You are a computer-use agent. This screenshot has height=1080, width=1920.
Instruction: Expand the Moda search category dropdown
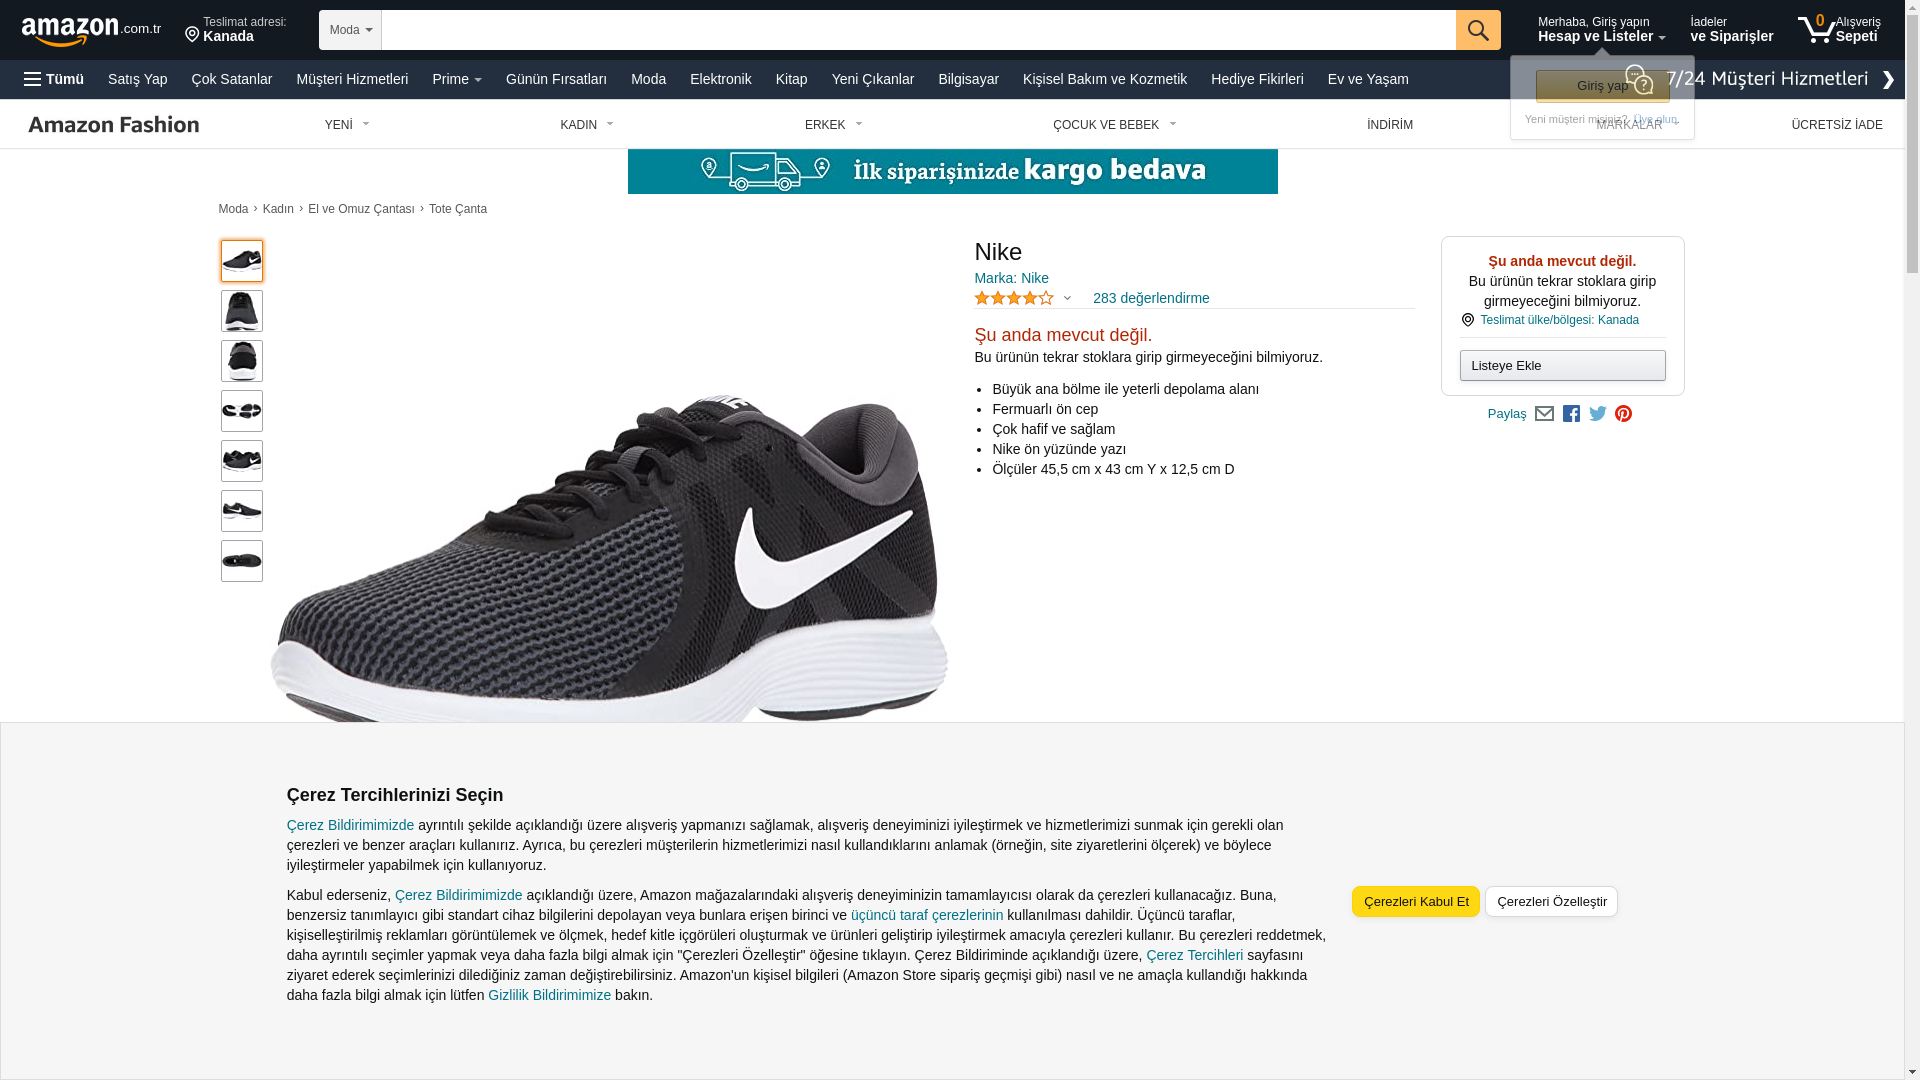pos(350,30)
